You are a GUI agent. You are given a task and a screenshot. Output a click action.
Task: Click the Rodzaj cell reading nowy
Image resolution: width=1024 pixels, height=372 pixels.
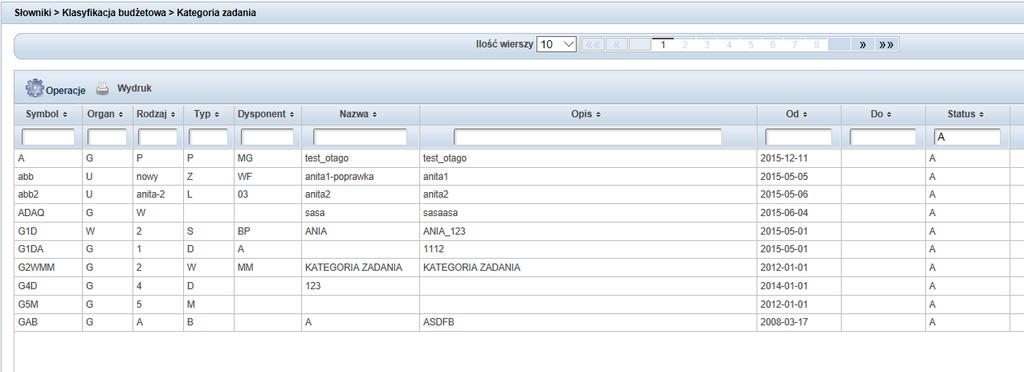(x=158, y=176)
